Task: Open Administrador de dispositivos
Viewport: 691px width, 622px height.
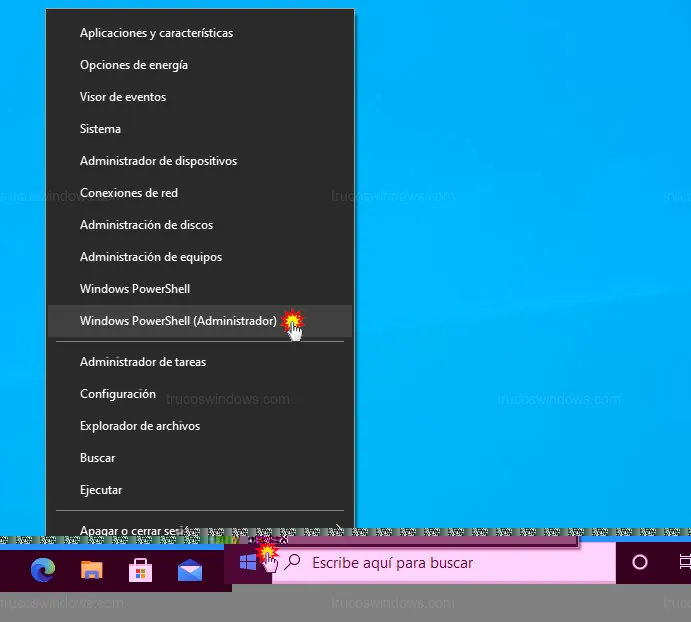Action: point(158,161)
